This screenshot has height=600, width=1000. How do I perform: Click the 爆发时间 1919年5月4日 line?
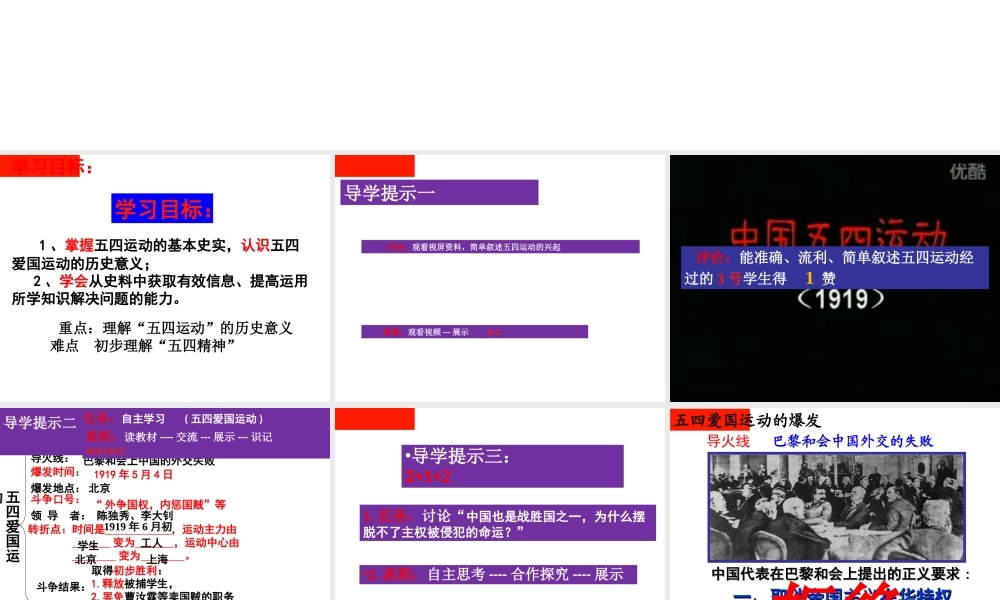[102, 474]
